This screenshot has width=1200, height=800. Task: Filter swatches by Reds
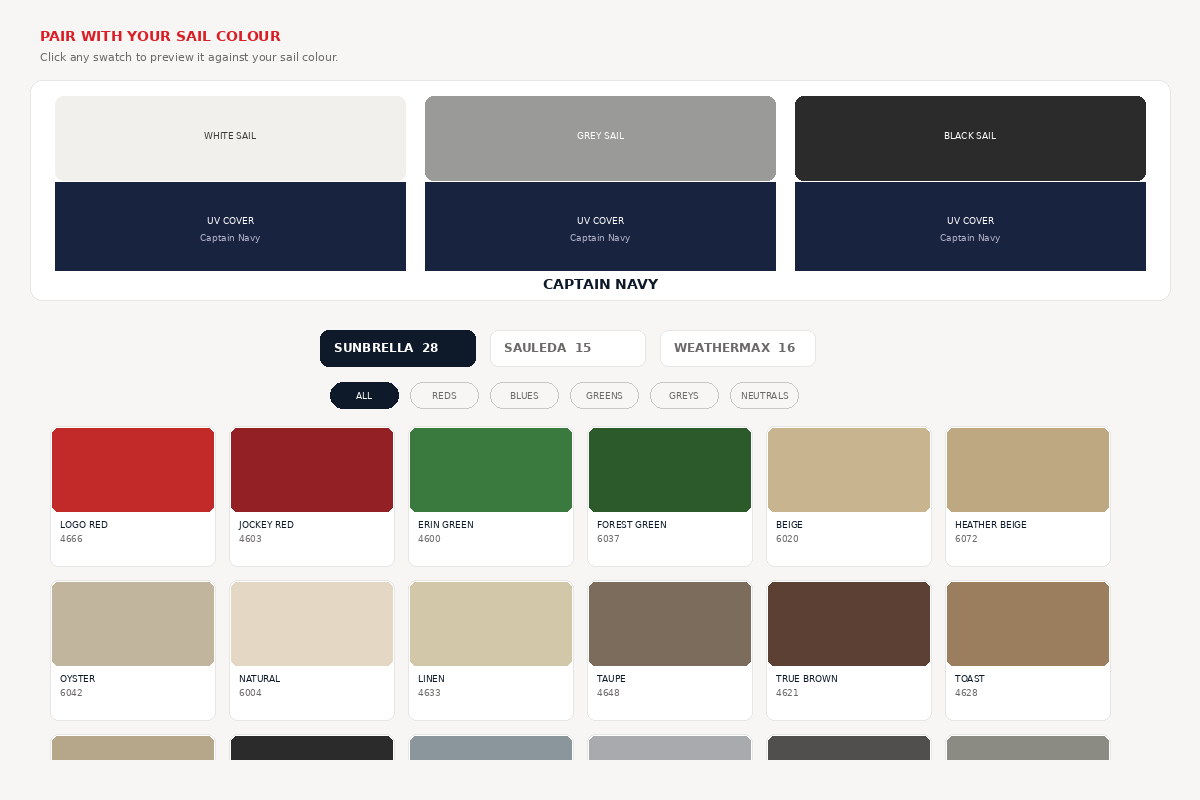[x=444, y=396]
